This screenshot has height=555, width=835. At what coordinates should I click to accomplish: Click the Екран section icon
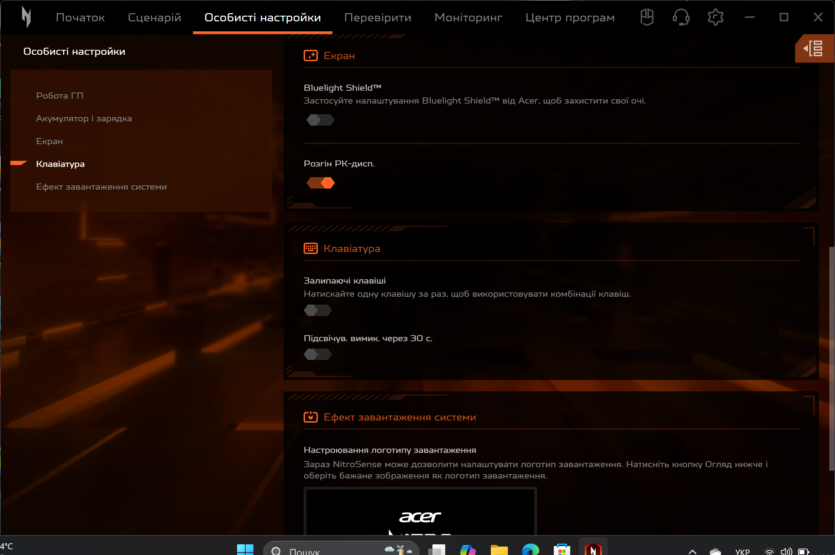[x=310, y=55]
